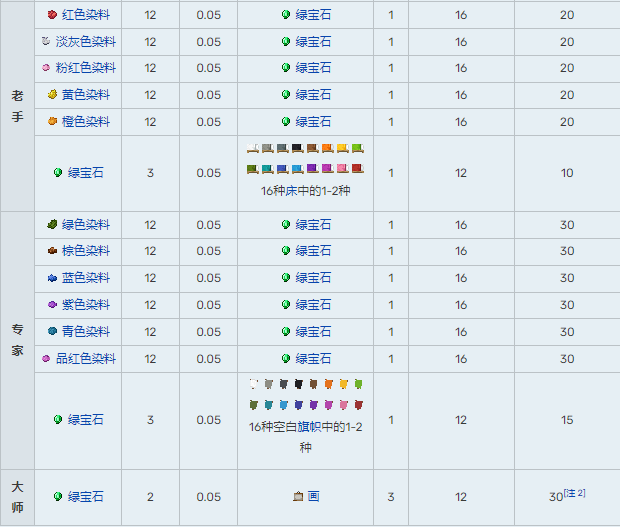This screenshot has width=620, height=527.
Task: Select the blue dye icon
Action: click(53, 278)
